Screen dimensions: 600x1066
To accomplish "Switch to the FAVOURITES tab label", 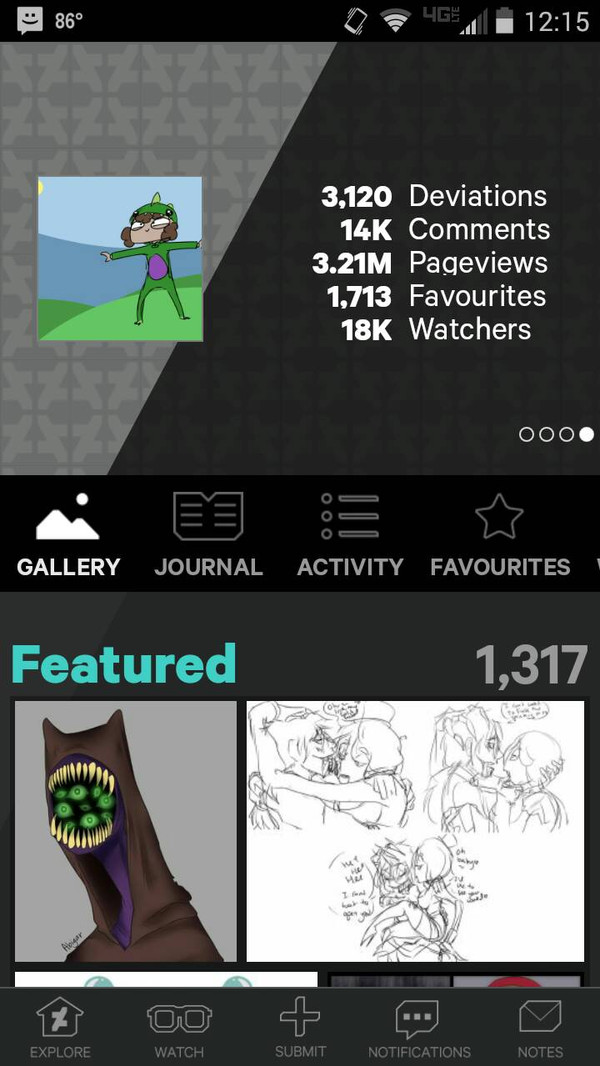I will [500, 567].
